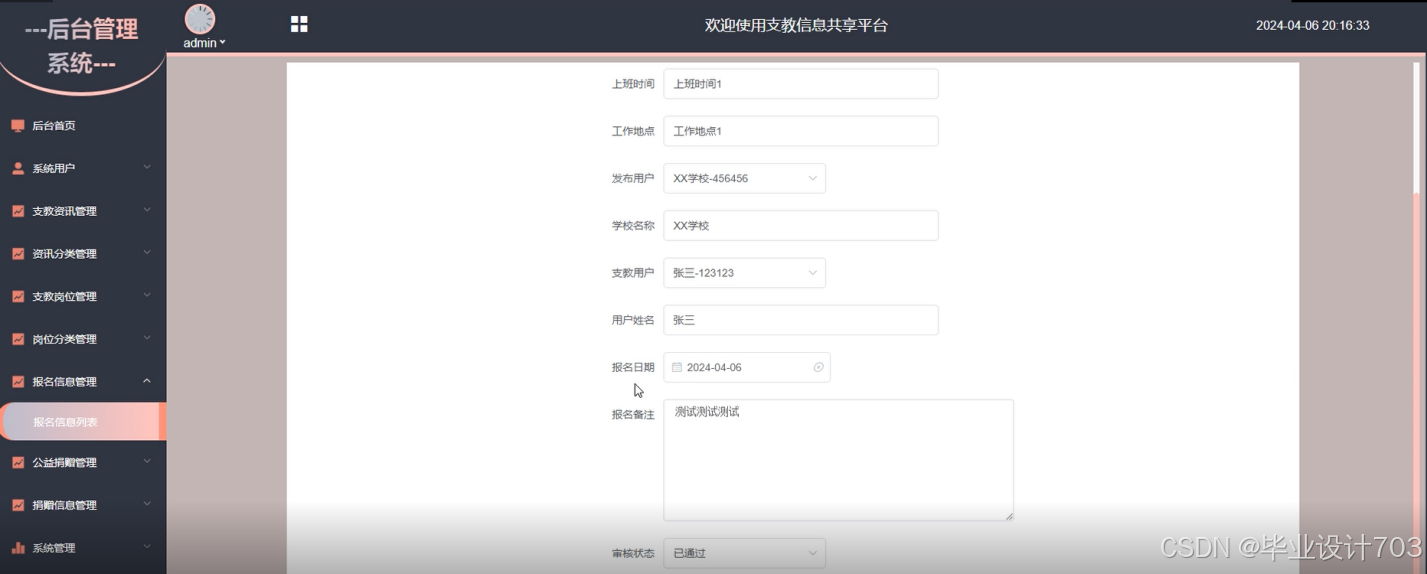1427x574 pixels.
Task: Expand 公益捐赠管理 using its chevron arrow
Action: coord(147,462)
